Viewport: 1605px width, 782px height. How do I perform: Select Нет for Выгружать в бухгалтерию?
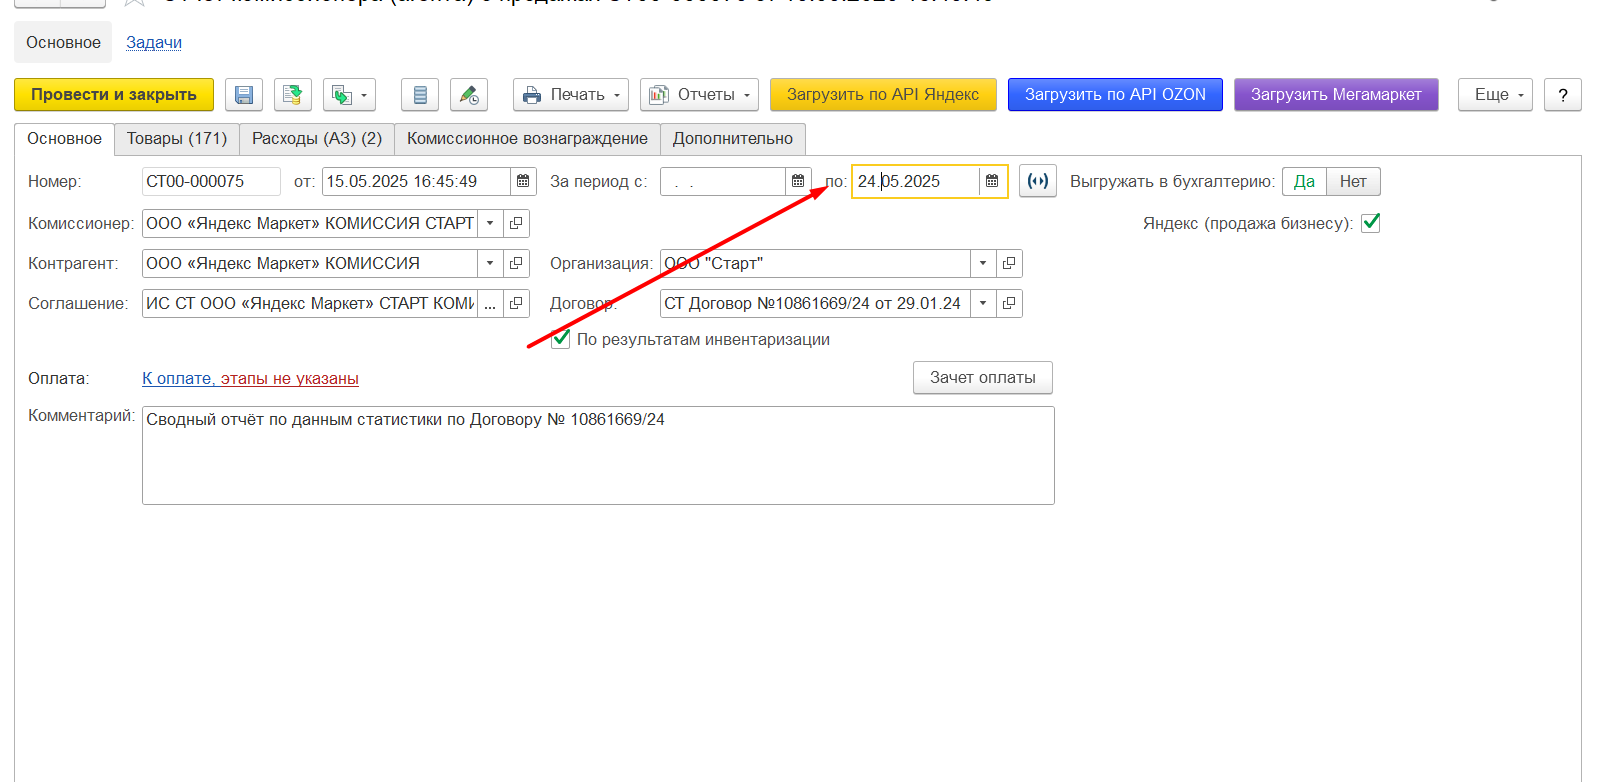coord(1352,182)
